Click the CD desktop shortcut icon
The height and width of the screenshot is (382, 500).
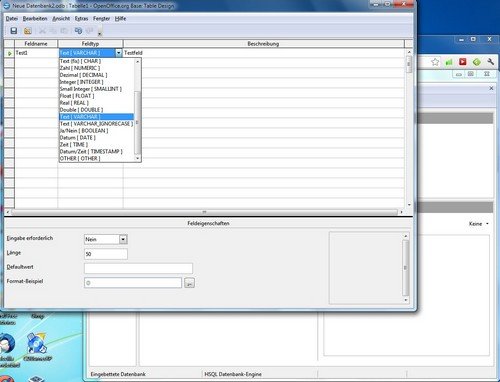37,343
